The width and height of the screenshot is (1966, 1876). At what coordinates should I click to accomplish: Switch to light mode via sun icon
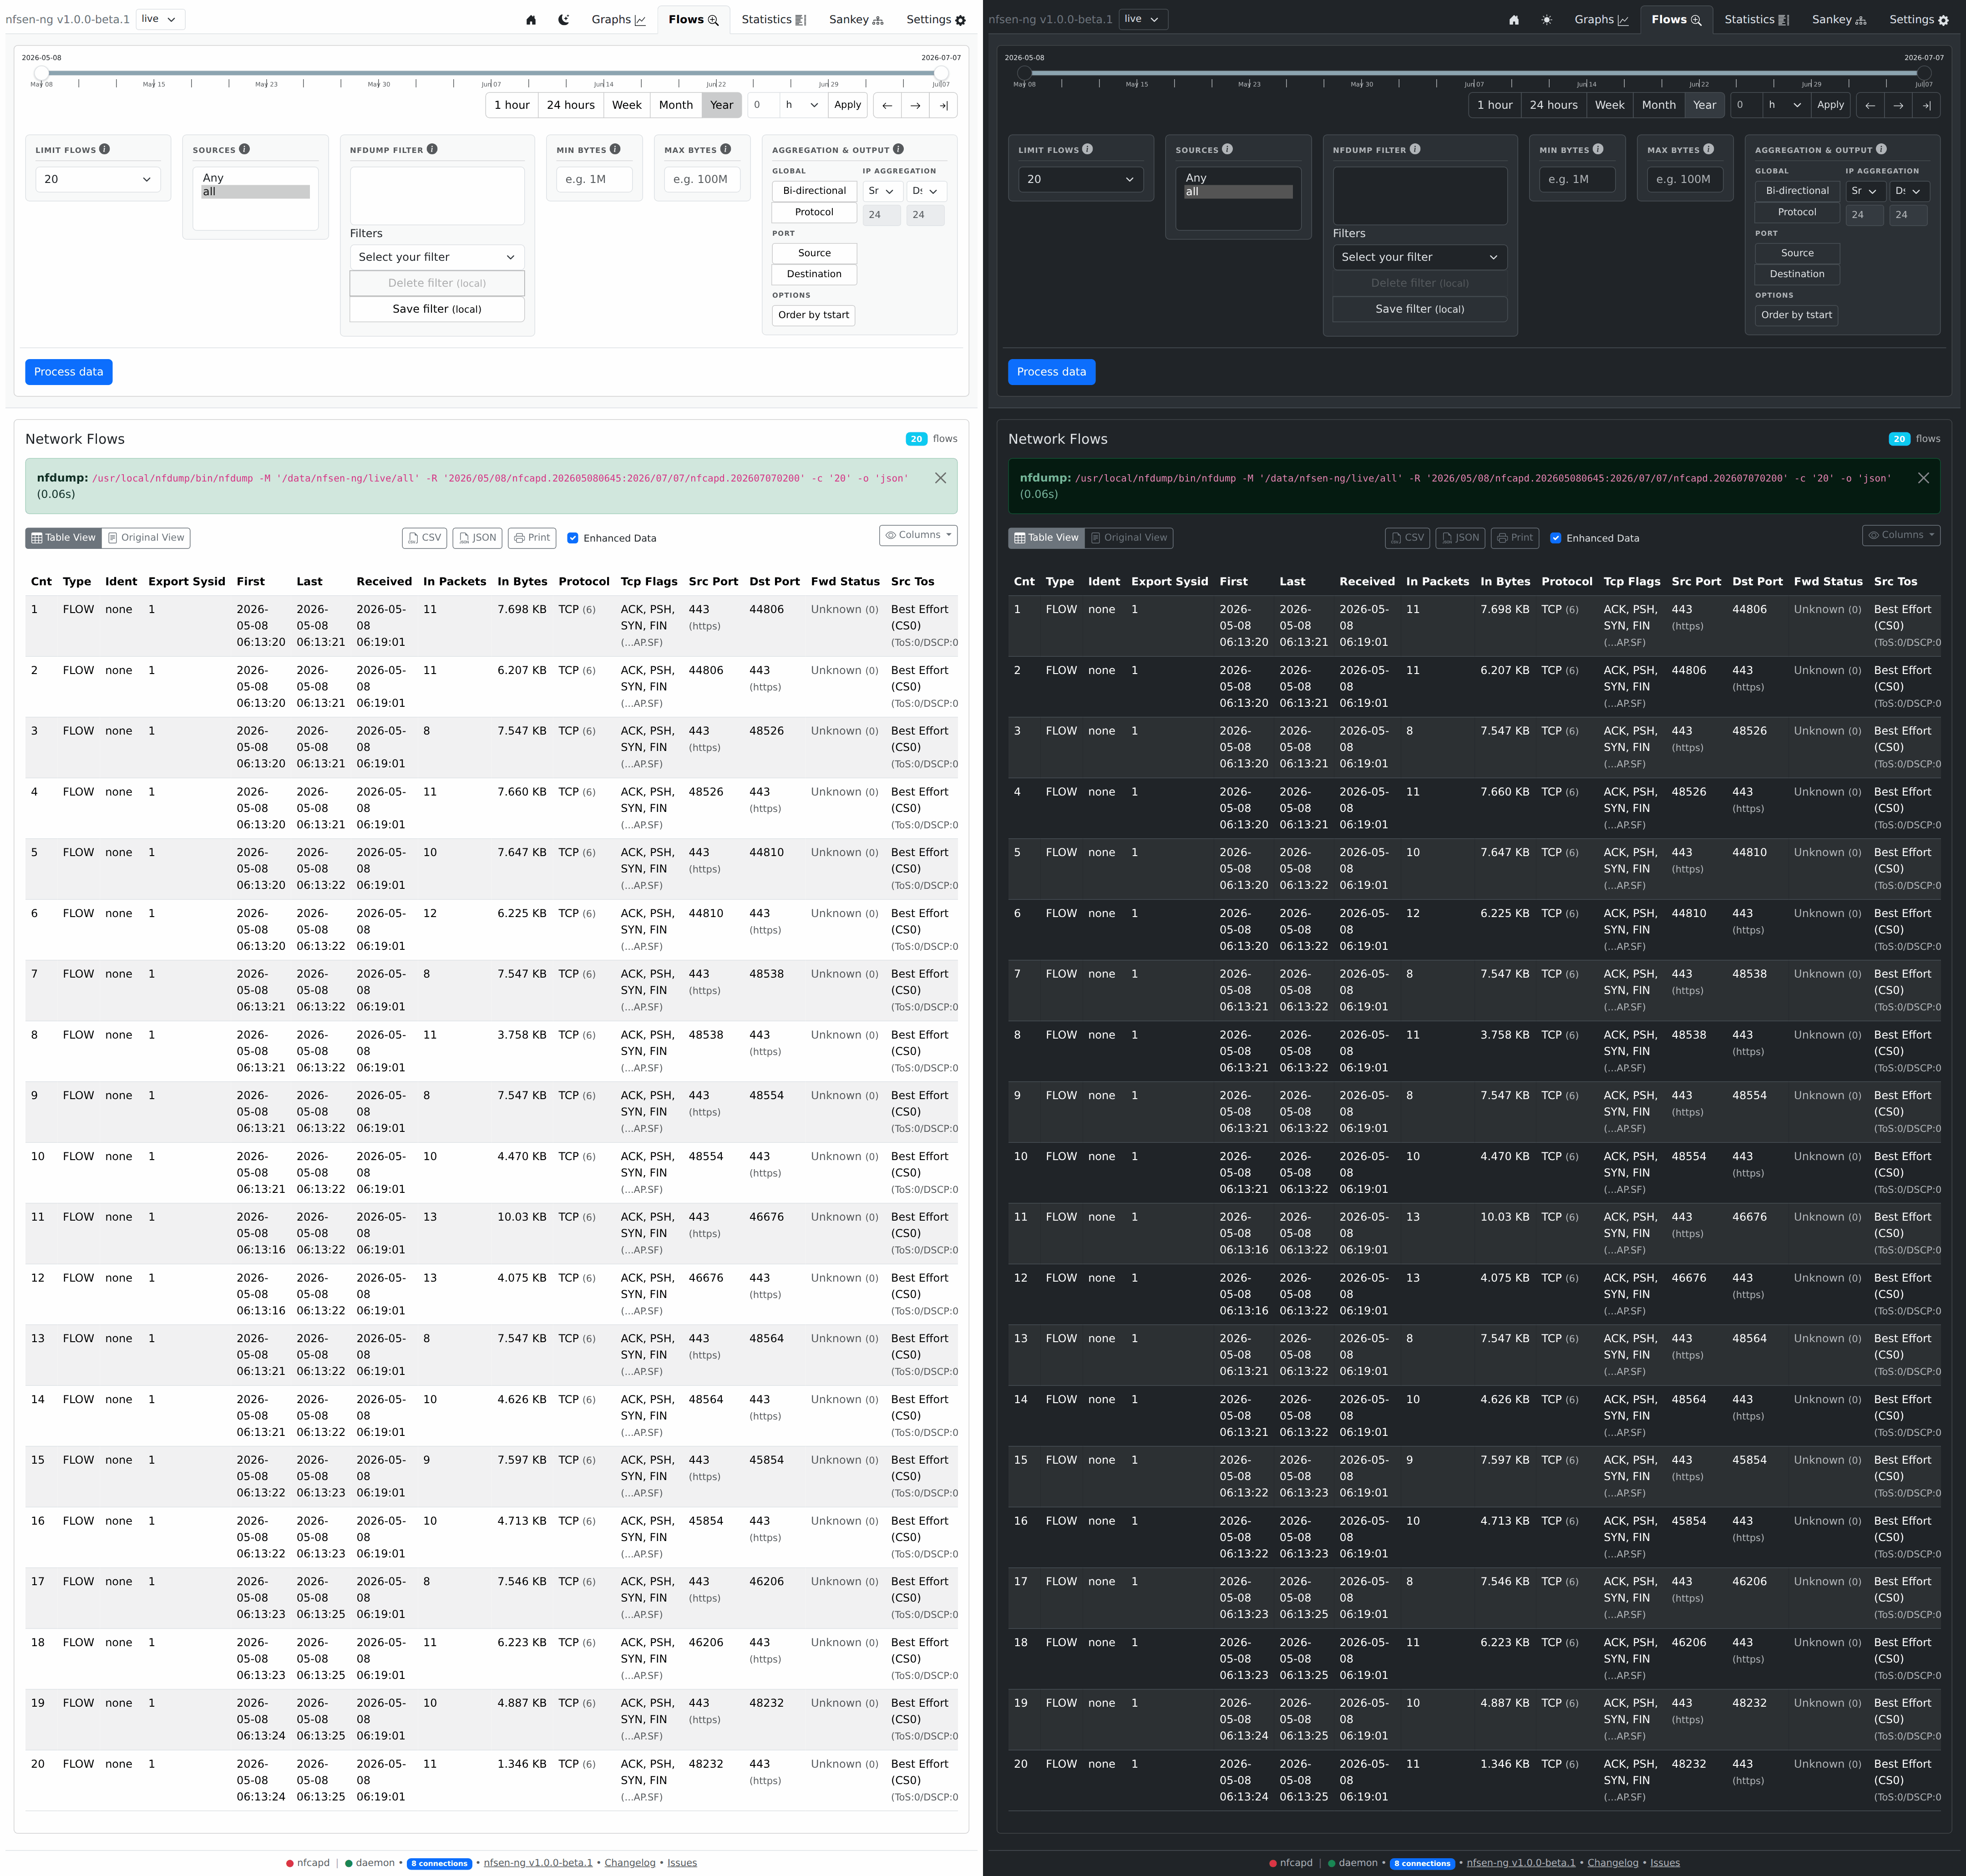(x=1547, y=20)
